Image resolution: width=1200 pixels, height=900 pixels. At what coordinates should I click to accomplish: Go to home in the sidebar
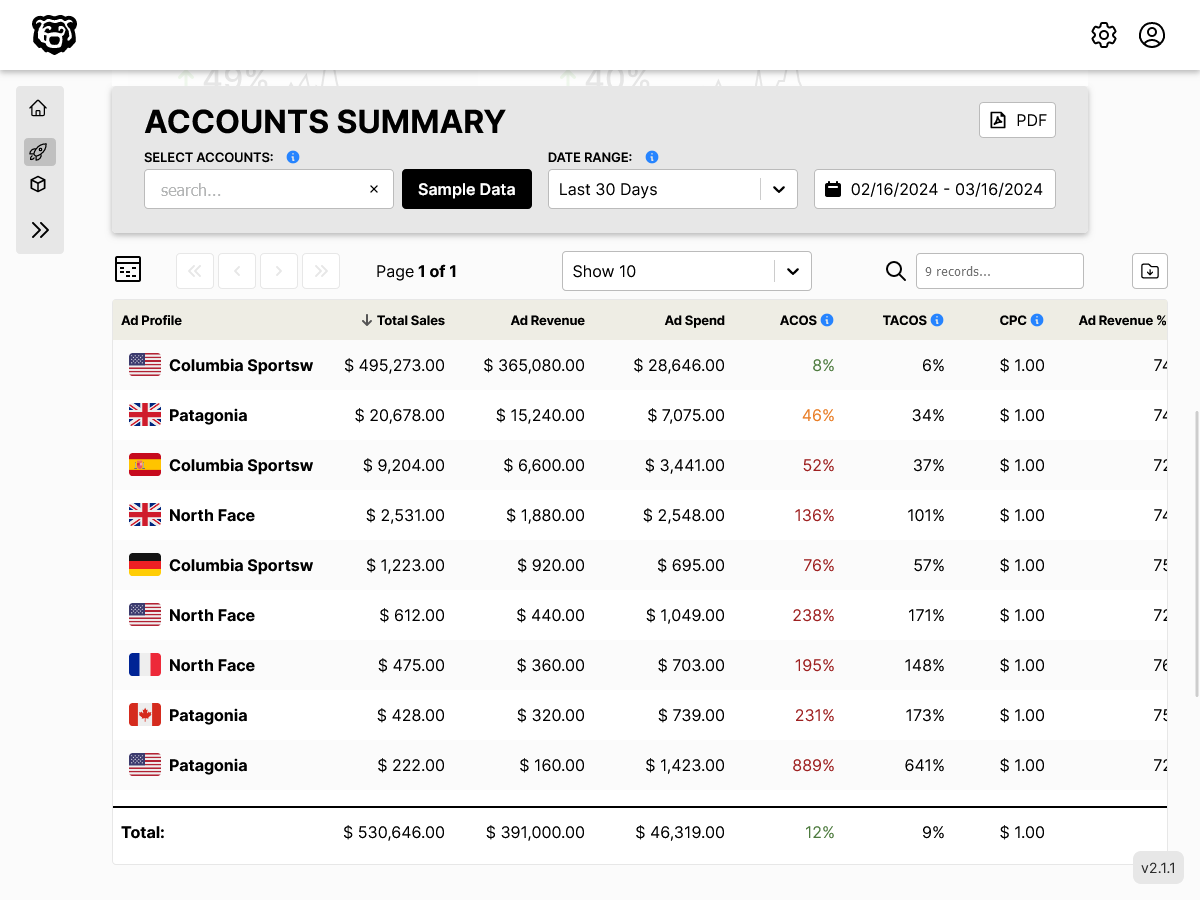click(x=39, y=108)
